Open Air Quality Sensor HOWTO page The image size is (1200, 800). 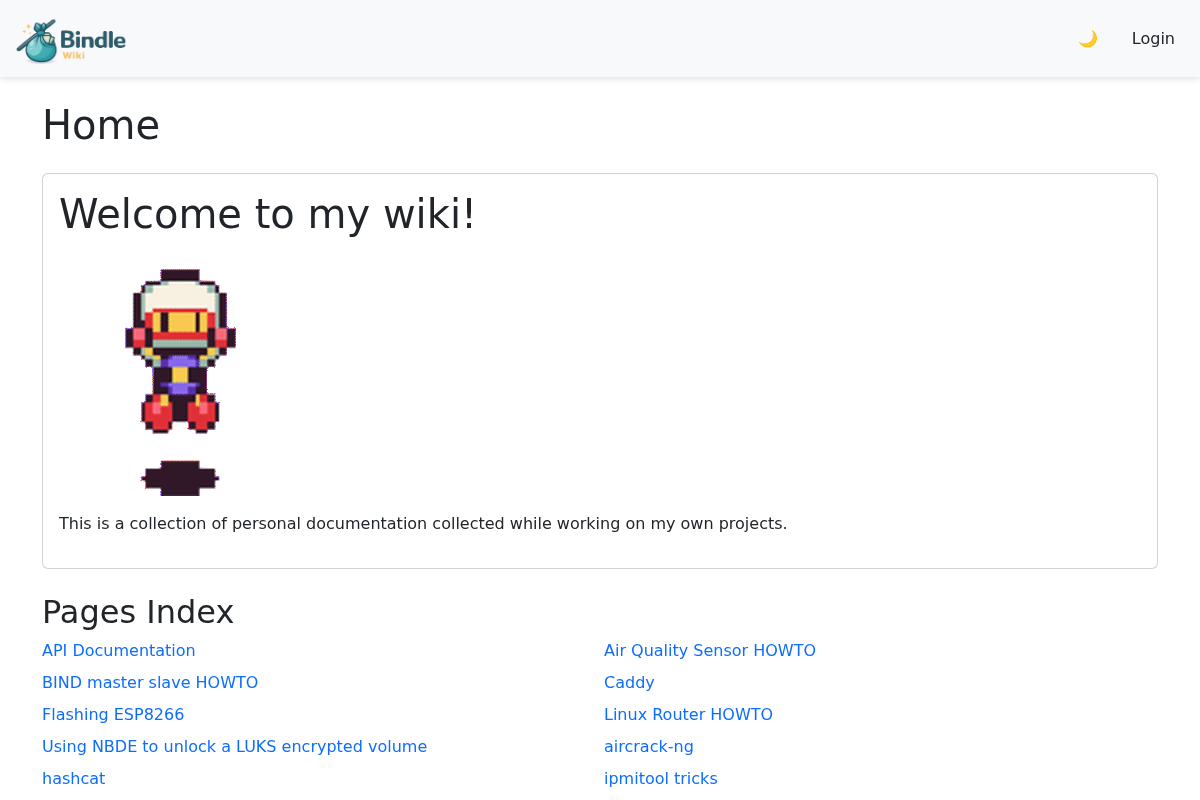click(x=710, y=651)
